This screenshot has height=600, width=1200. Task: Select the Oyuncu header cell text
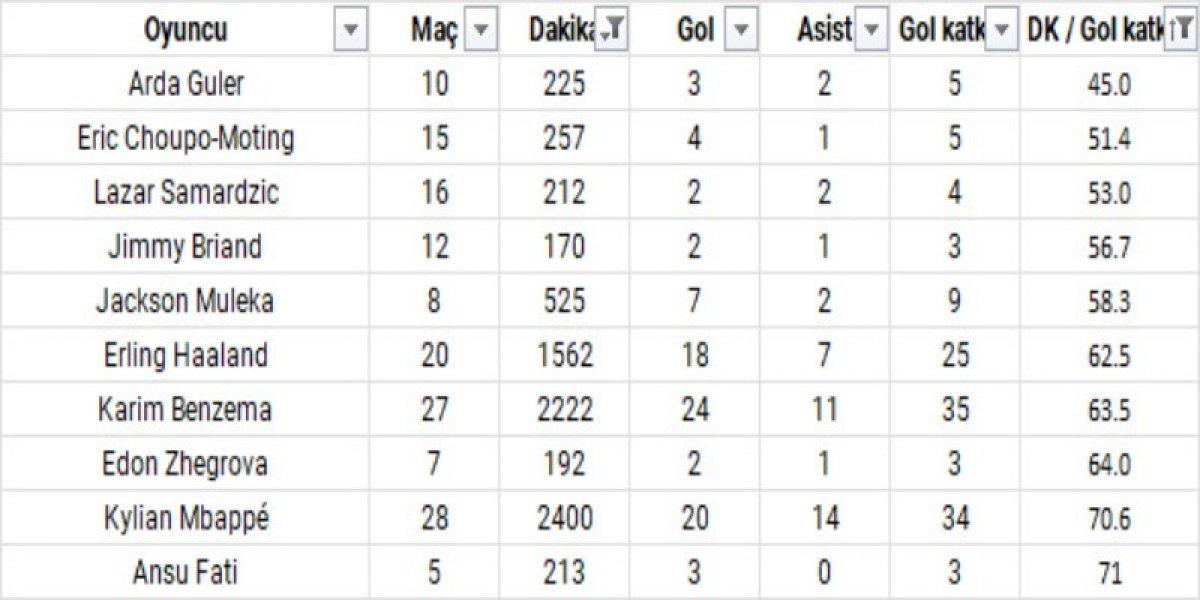tap(185, 31)
